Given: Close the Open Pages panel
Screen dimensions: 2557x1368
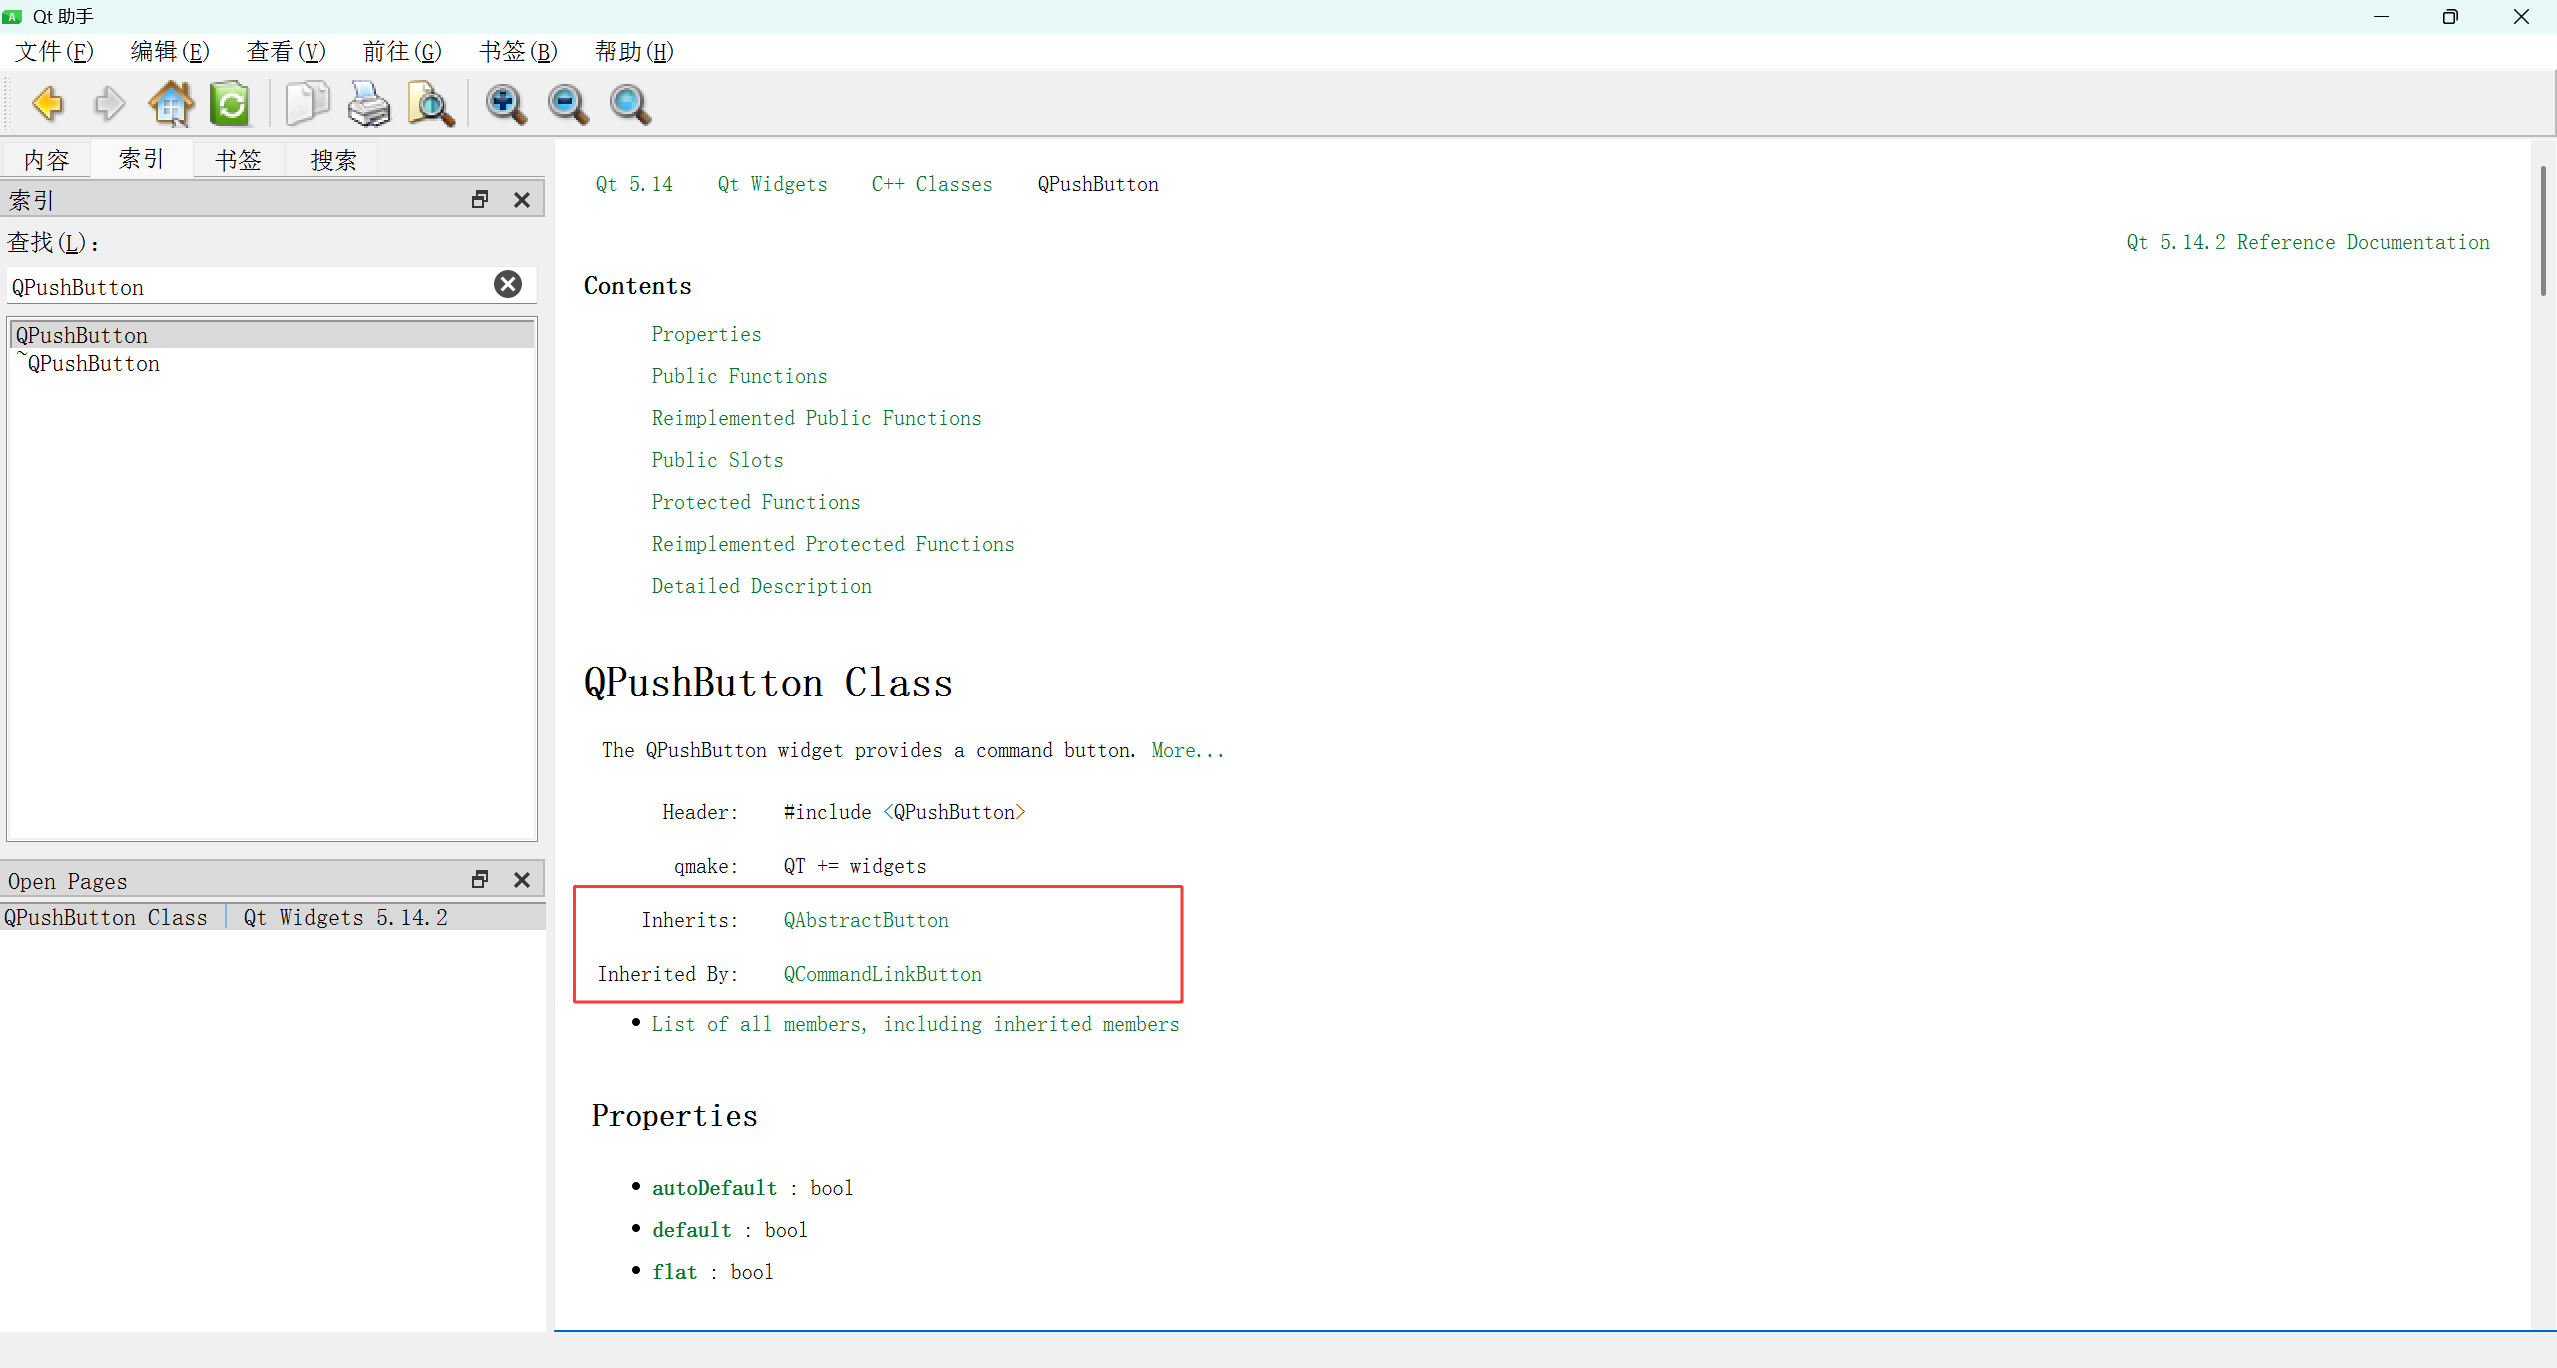Looking at the screenshot, I should point(522,880).
